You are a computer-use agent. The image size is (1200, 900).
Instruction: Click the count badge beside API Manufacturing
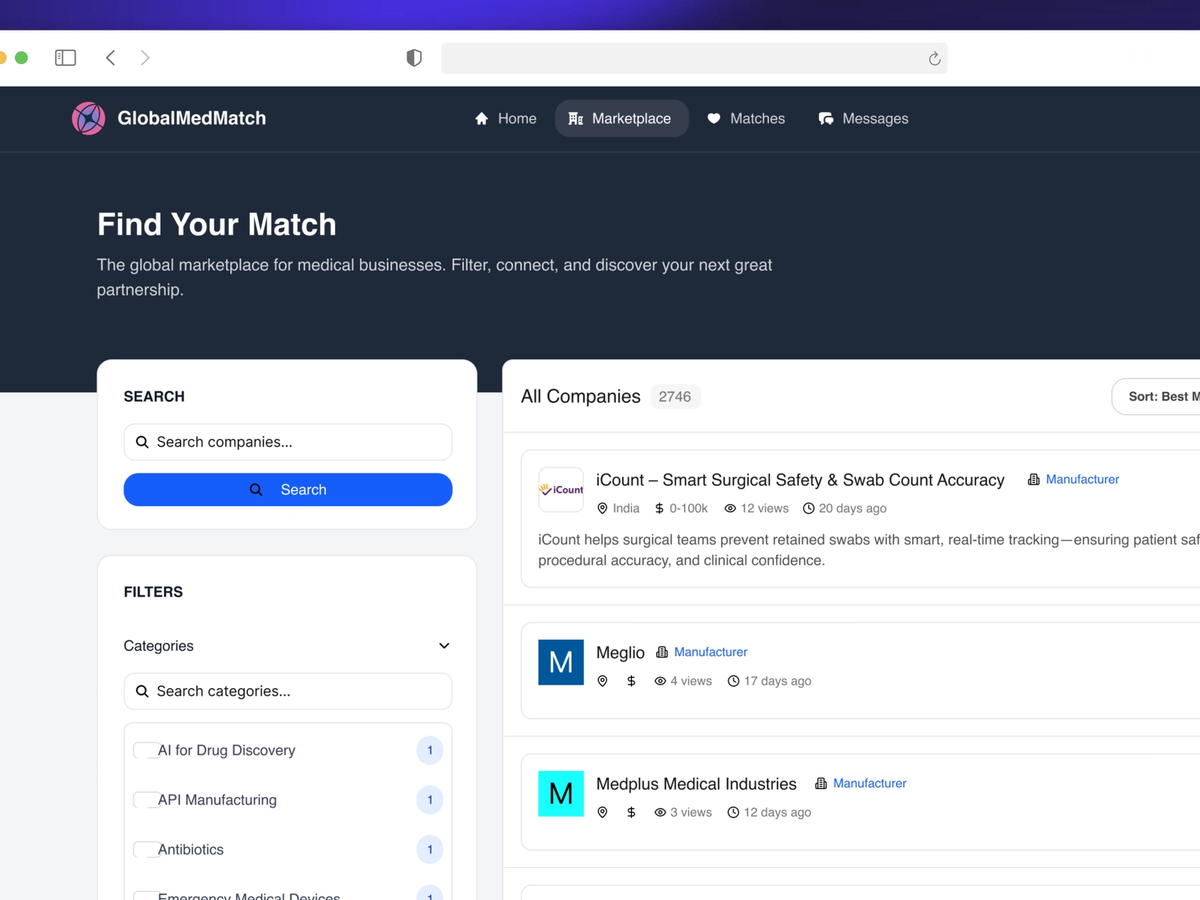pyautogui.click(x=430, y=800)
